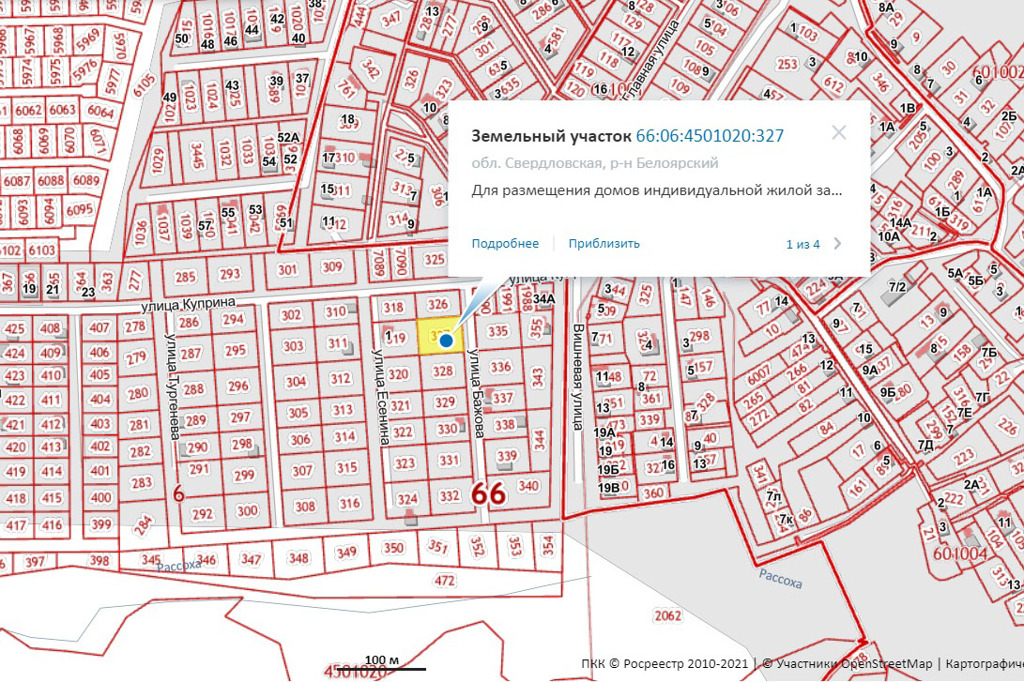Select parcel 328 below highlighted plot
Image resolution: width=1024 pixels, height=682 pixels.
point(443,371)
